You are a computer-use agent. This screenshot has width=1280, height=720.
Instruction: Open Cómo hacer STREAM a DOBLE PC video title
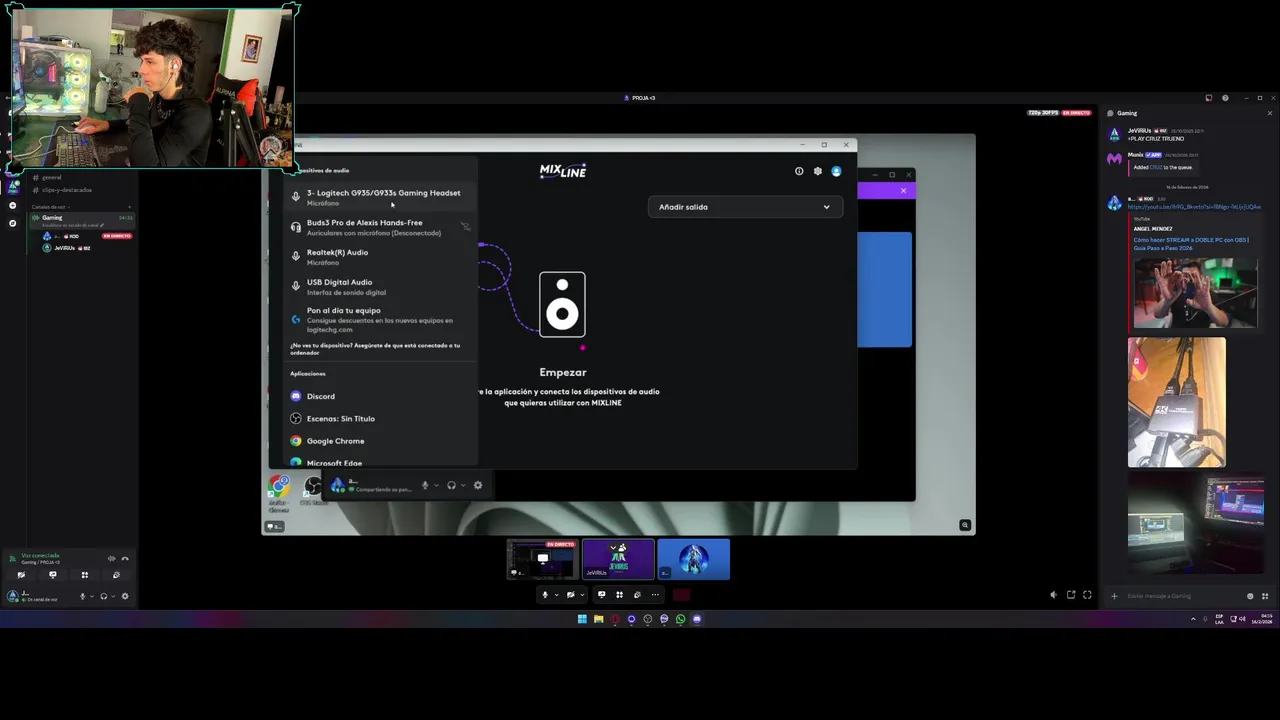pos(1190,244)
